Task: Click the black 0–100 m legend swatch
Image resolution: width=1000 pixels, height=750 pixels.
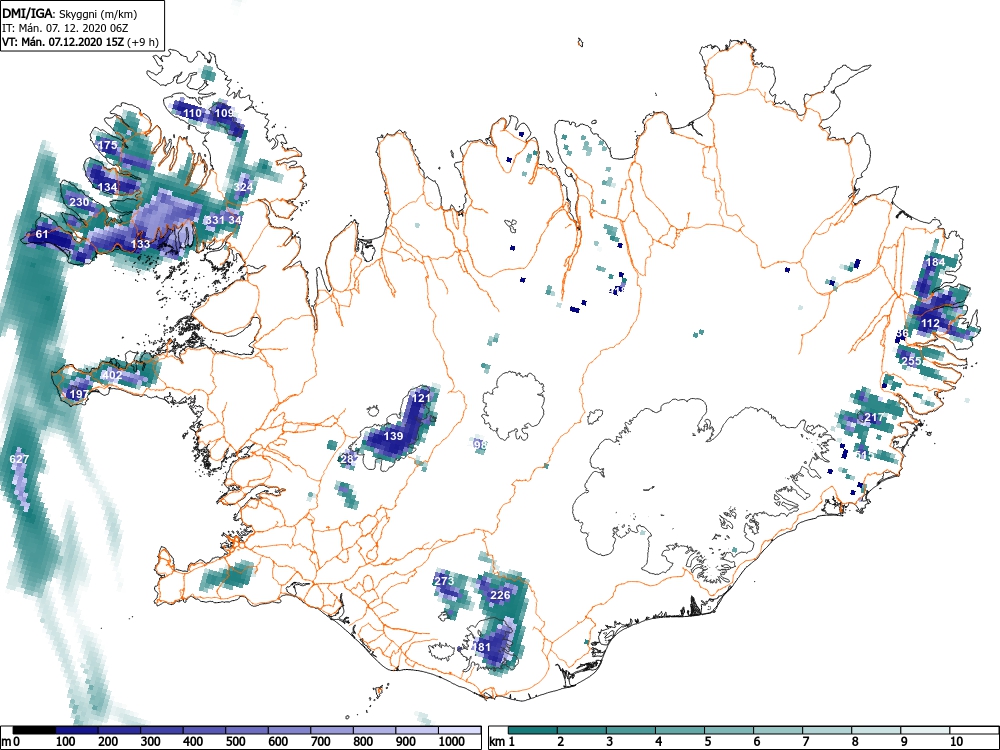Action: pos(34,730)
